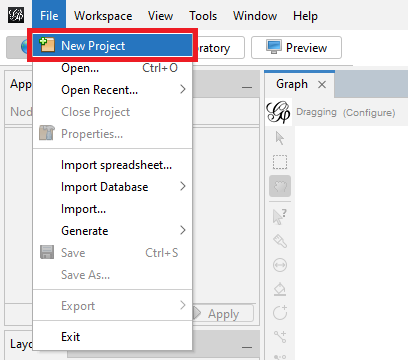The height and width of the screenshot is (360, 408).
Task: Open the Window menu
Action: point(255,16)
